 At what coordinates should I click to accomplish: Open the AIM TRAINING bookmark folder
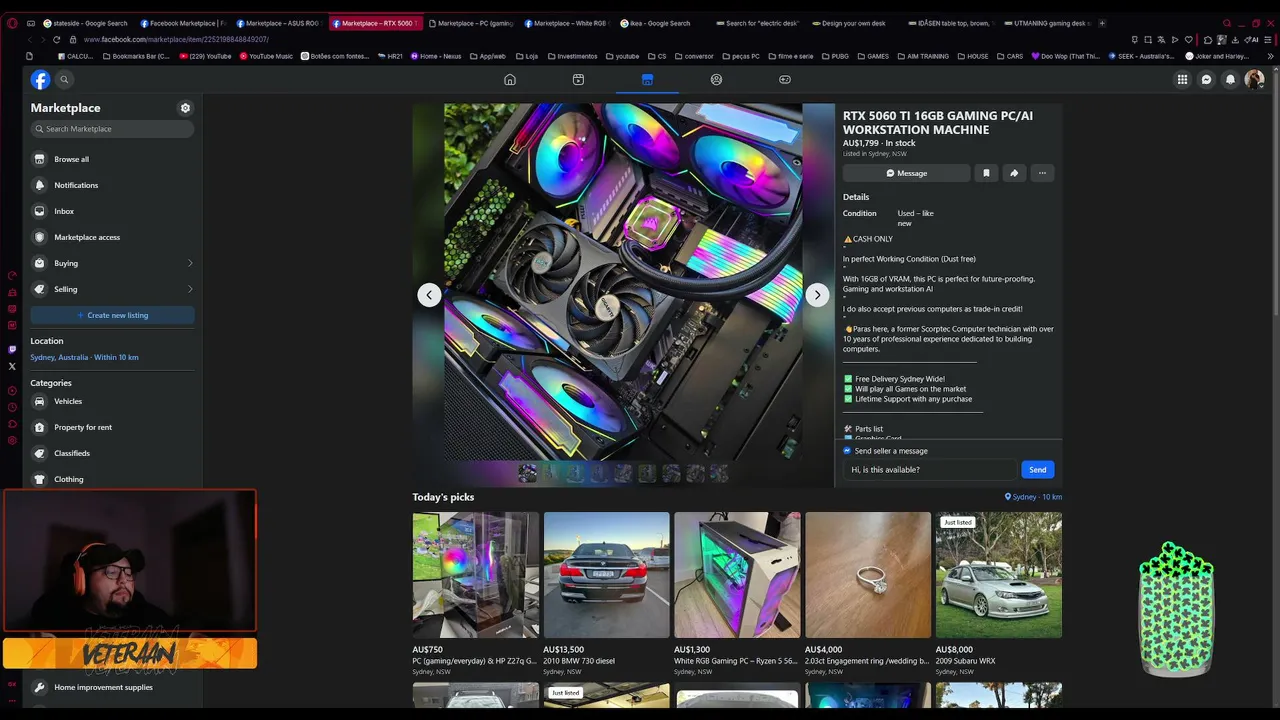coord(923,56)
